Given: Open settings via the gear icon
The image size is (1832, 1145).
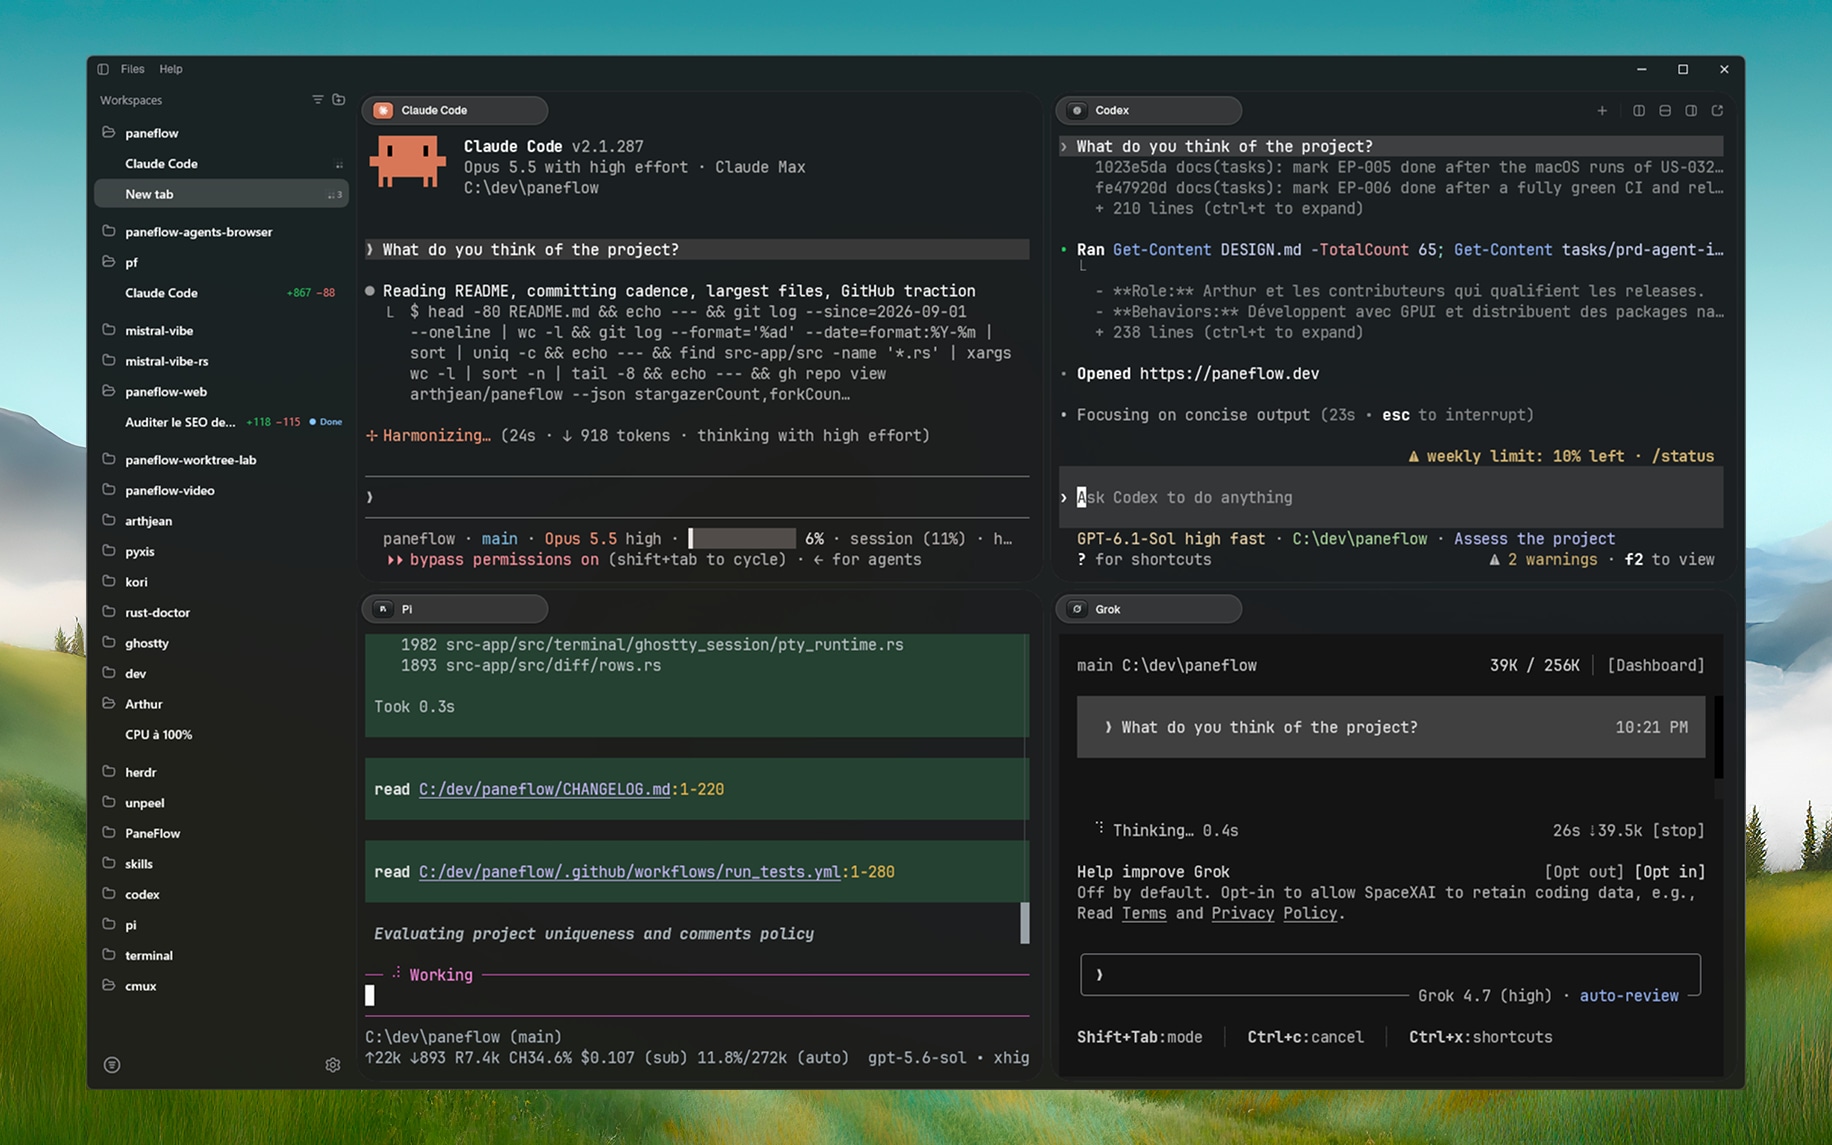Looking at the screenshot, I should coord(333,1065).
